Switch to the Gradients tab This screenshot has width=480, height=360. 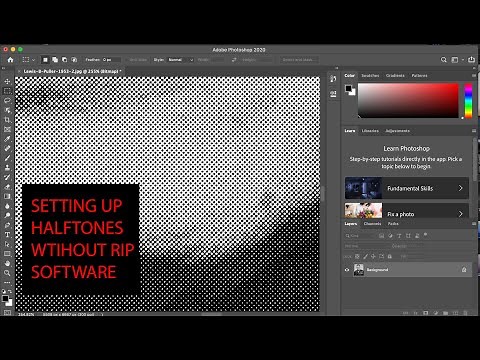click(x=395, y=76)
